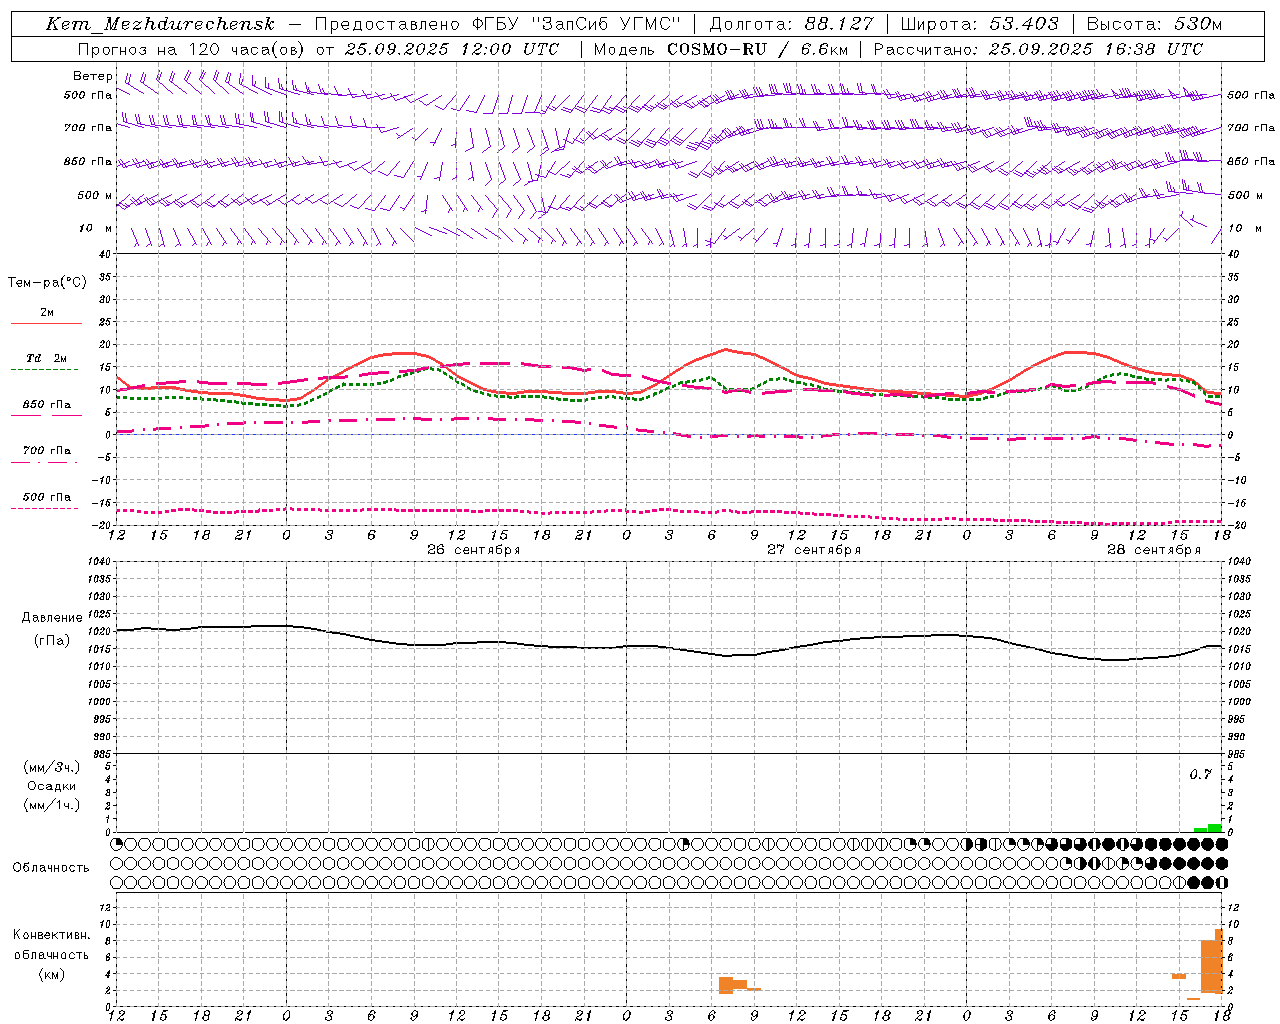Click the provider text "ЗапСиб УГМС"
1280x1024 pixels.
tap(607, 24)
